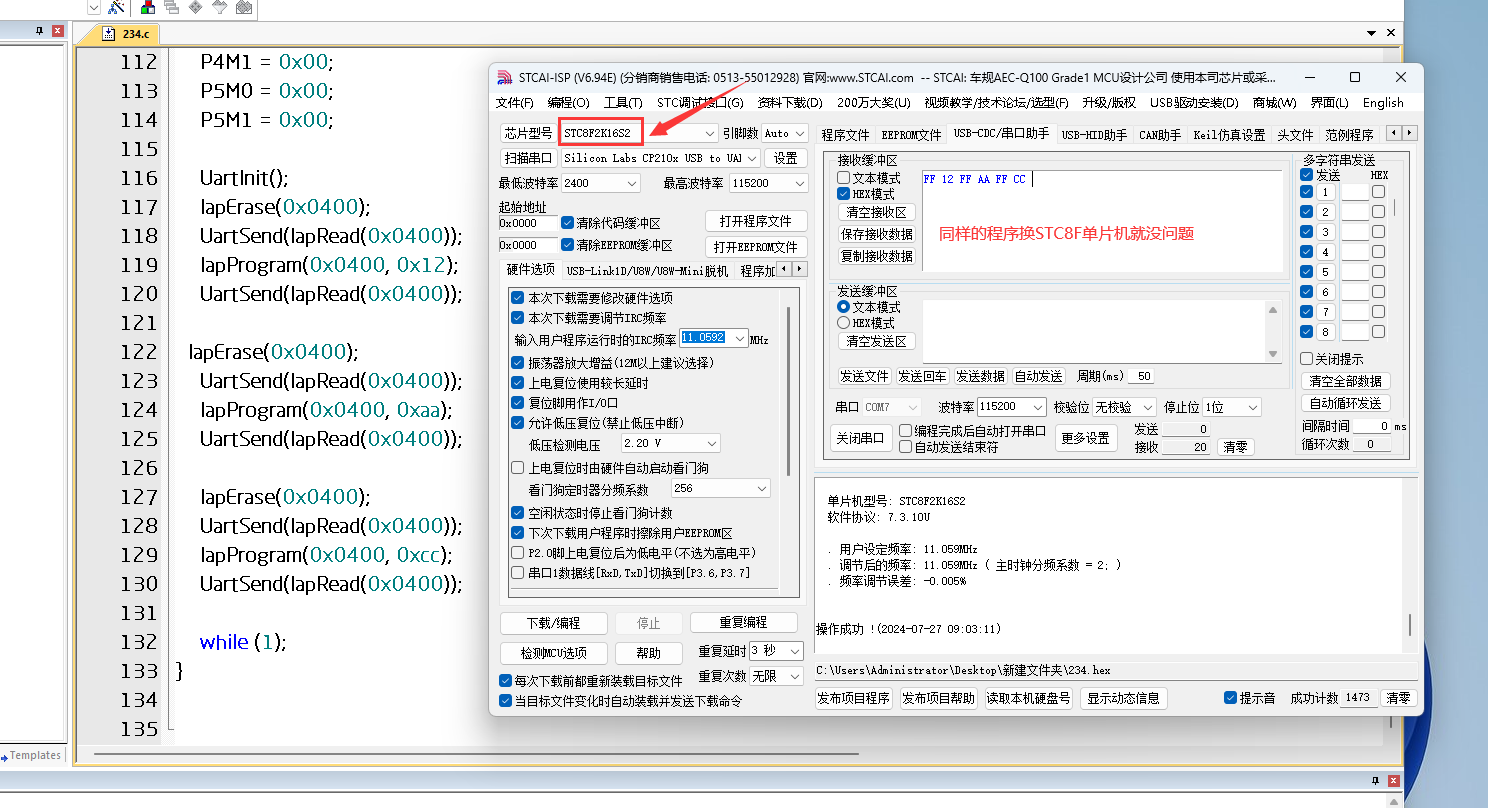Click the 下载/编程 button
Image resolution: width=1488 pixels, height=808 pixels.
pos(553,623)
